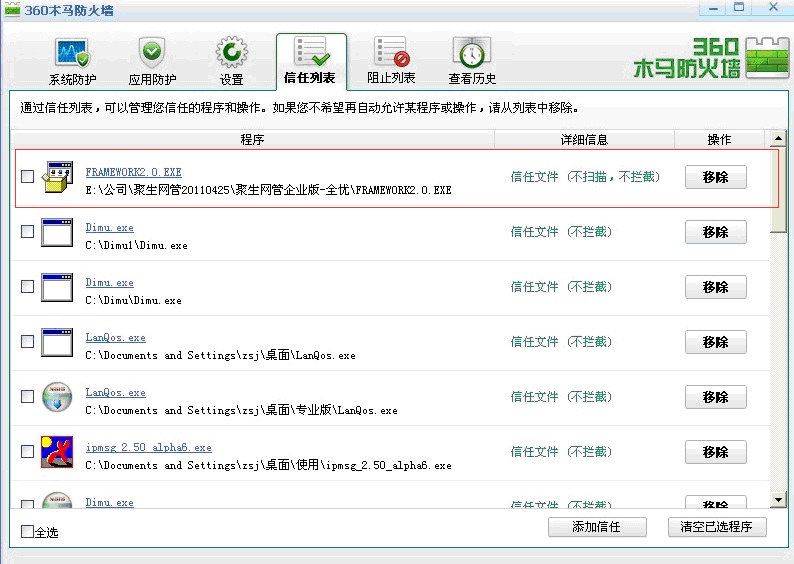Image resolution: width=794 pixels, height=564 pixels.
Task: Click path text ending 桌面\LanQos.exe
Action: [221, 355]
